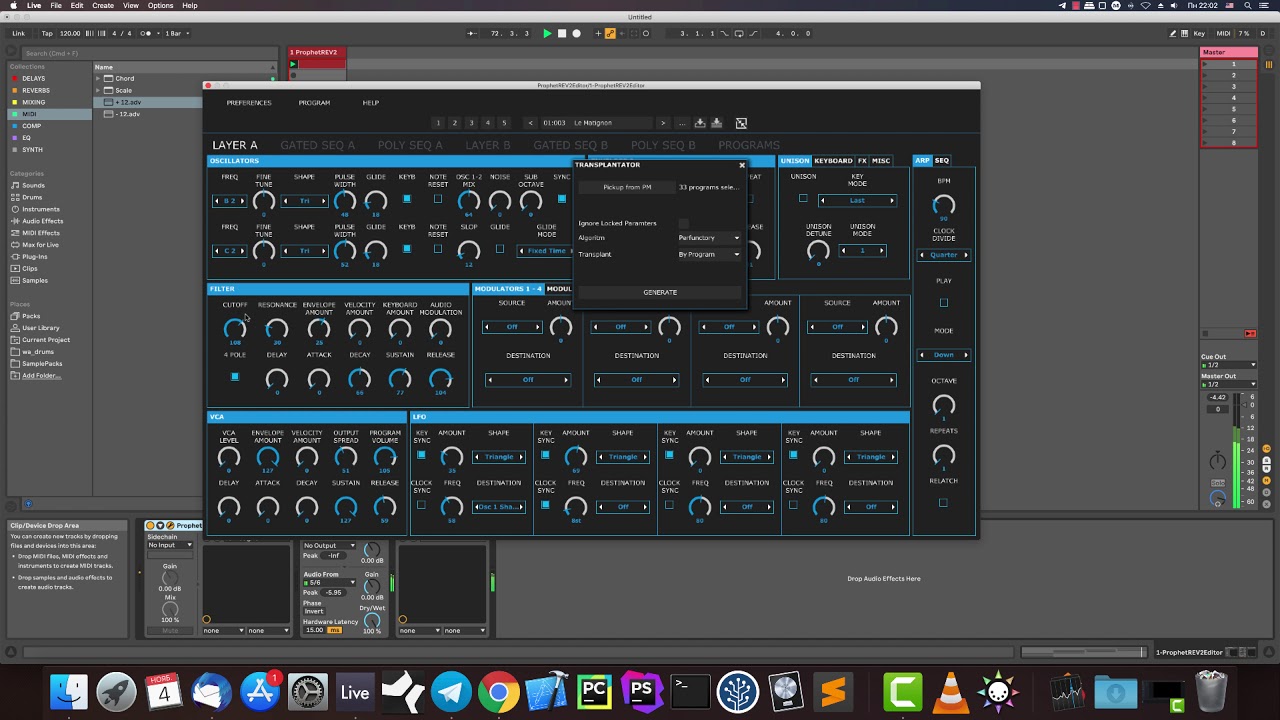Open first LFO Destination showing Osc 1 Shape
The width and height of the screenshot is (1280, 720).
[x=498, y=507]
